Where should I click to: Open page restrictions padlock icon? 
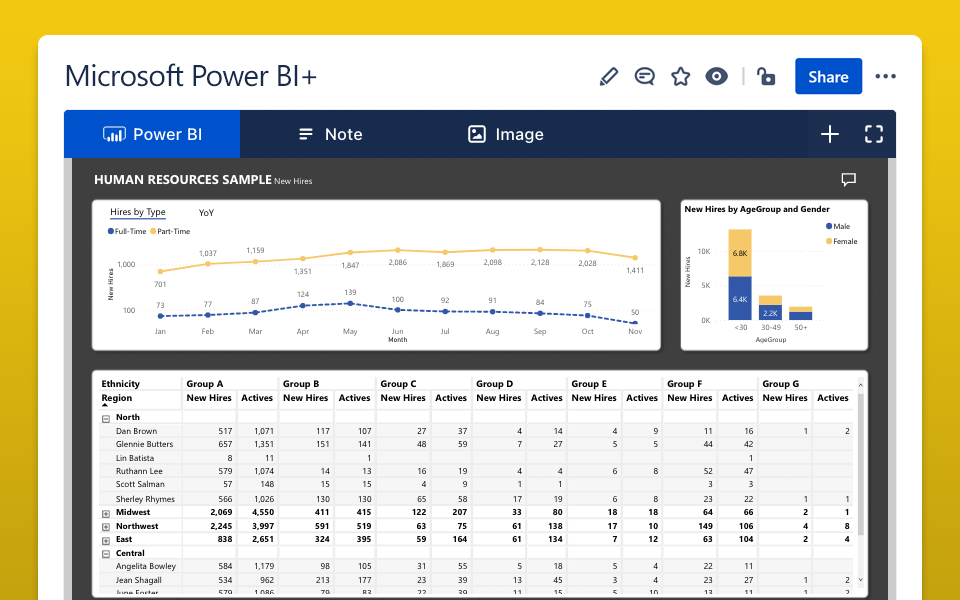coord(765,77)
